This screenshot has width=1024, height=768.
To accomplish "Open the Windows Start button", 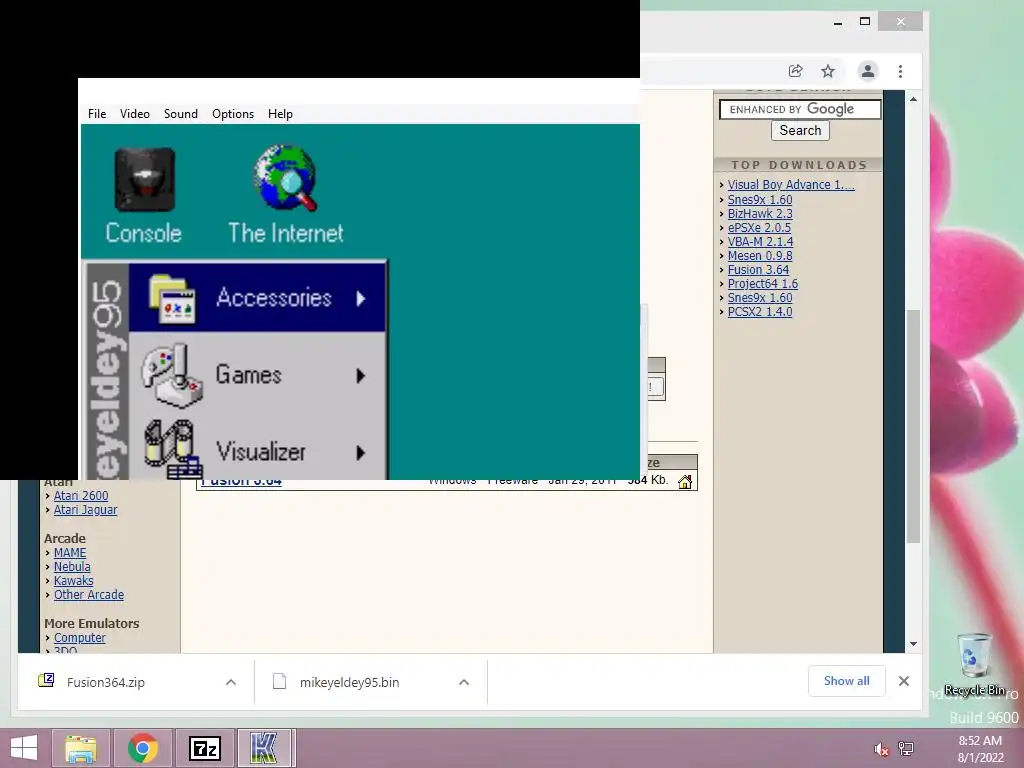I will coord(24,748).
